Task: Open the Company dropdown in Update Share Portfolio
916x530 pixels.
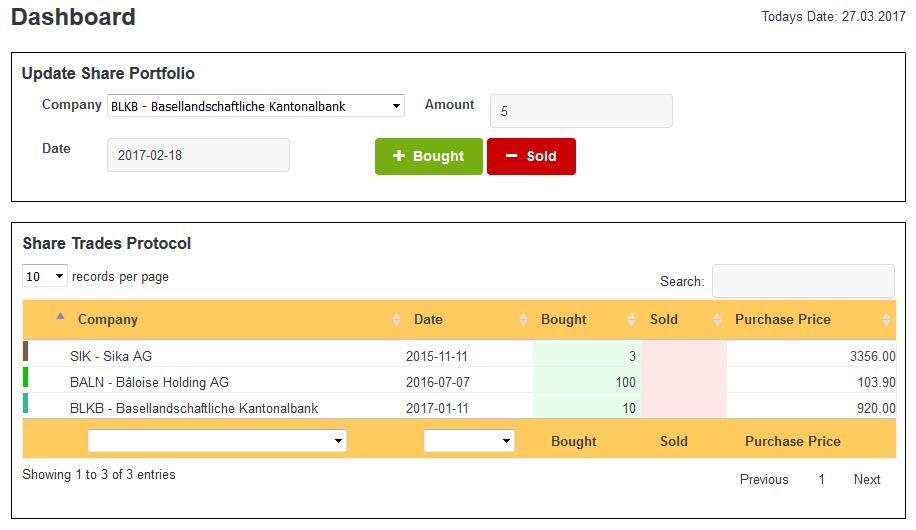Action: click(256, 106)
